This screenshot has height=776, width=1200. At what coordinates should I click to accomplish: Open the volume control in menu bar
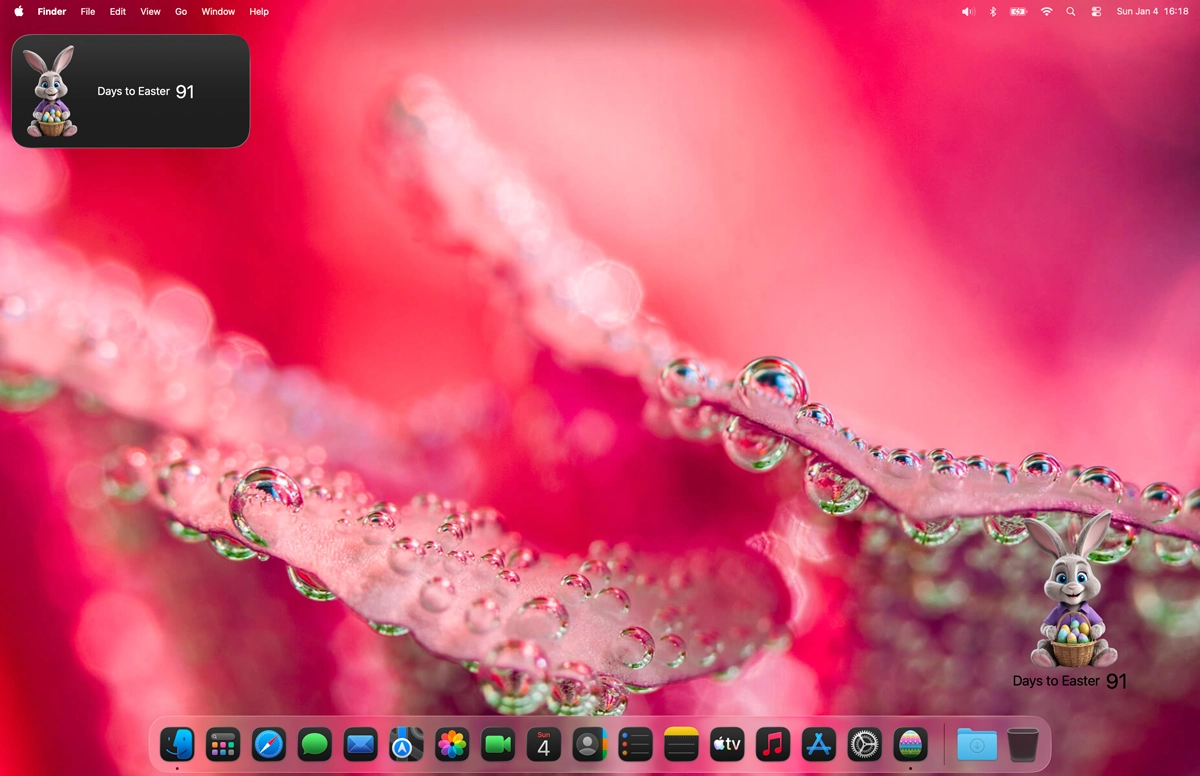click(967, 12)
